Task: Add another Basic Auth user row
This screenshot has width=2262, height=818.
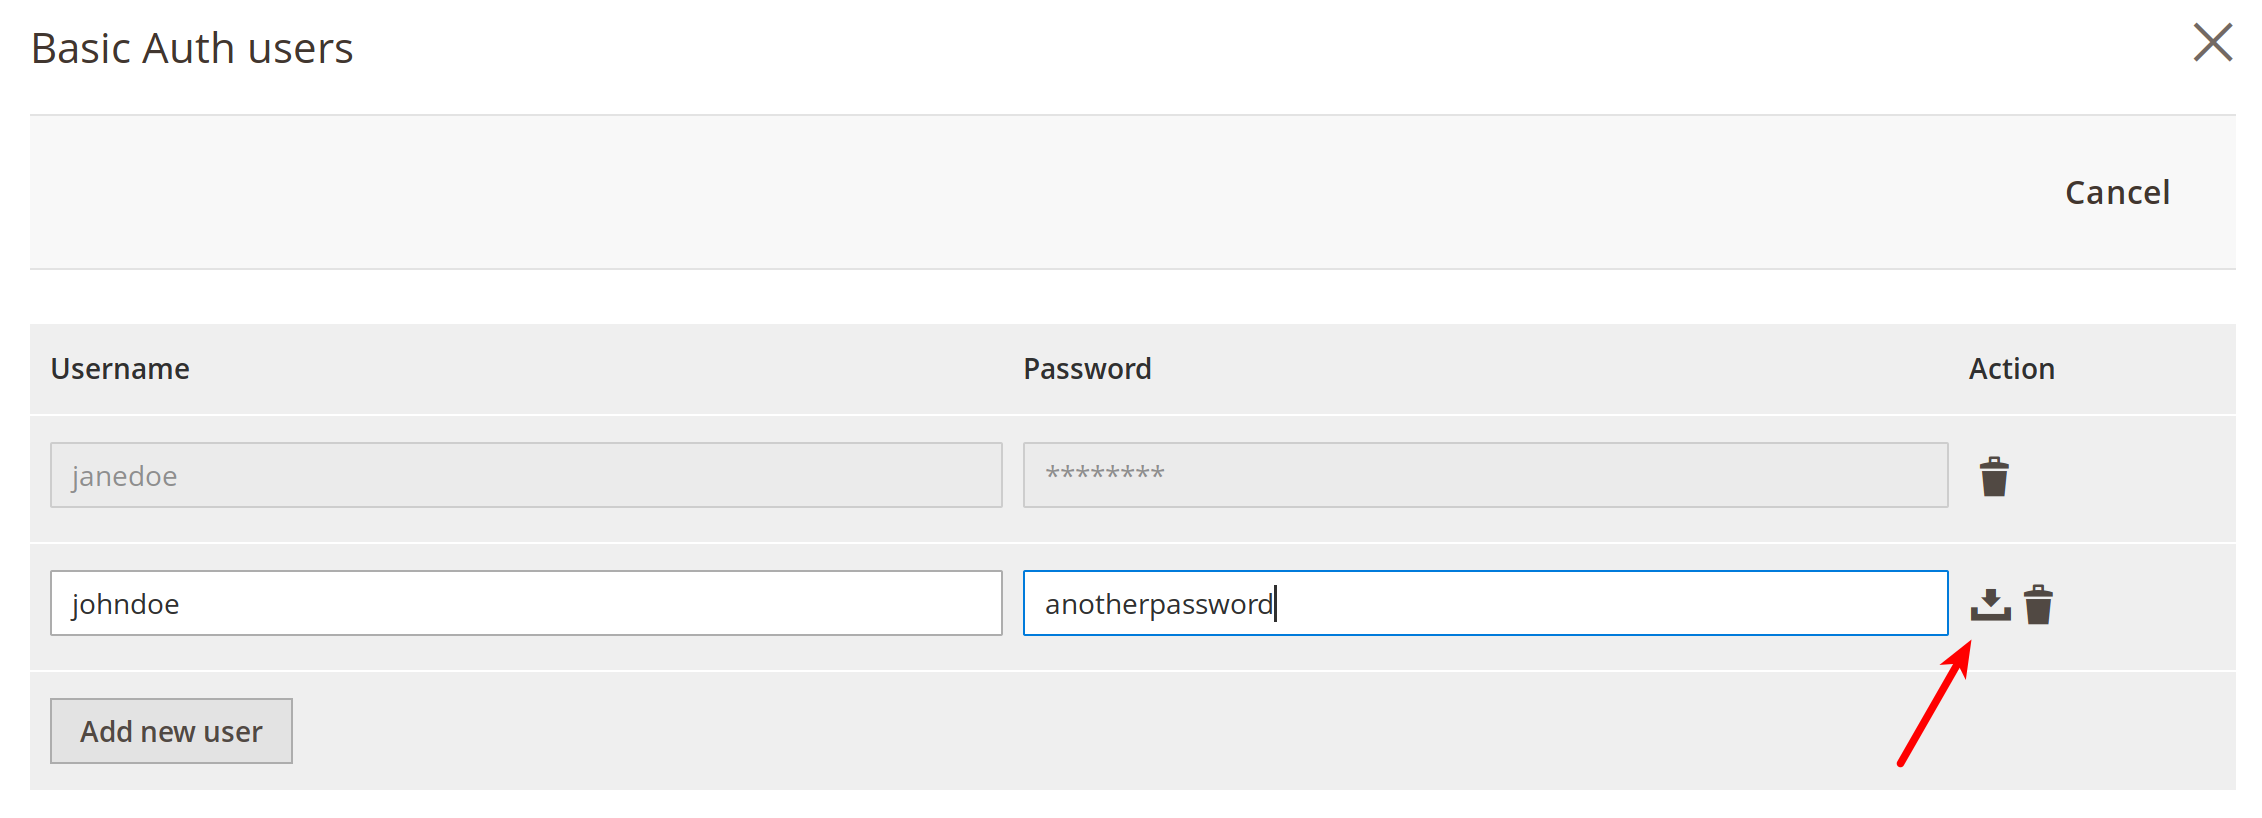Action: [171, 731]
